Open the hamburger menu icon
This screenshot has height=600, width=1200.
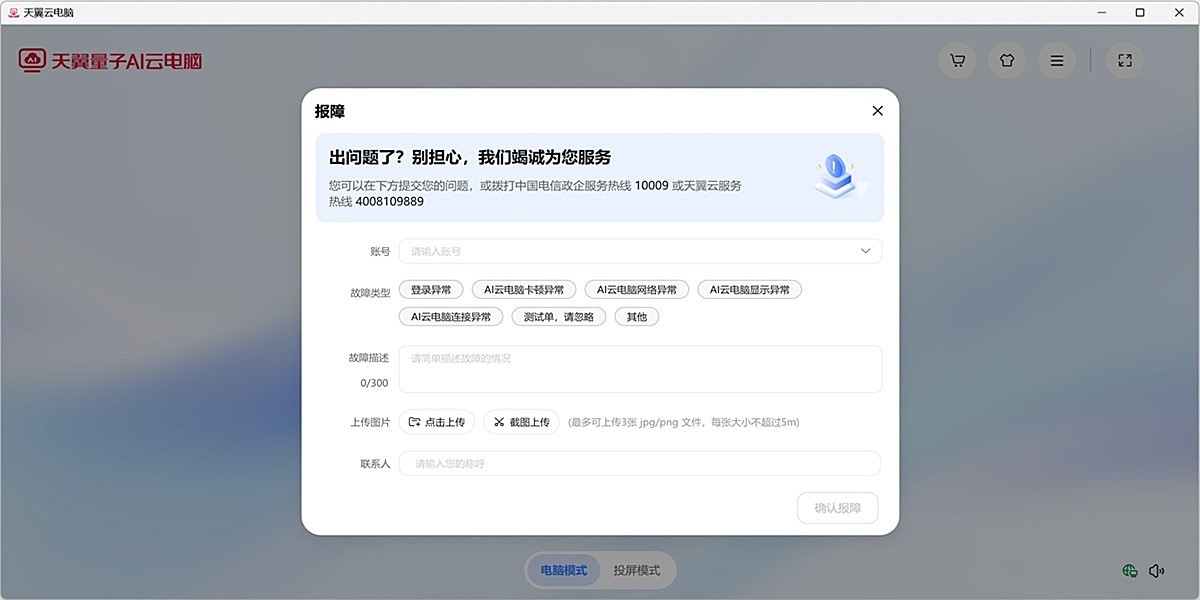click(x=1056, y=60)
